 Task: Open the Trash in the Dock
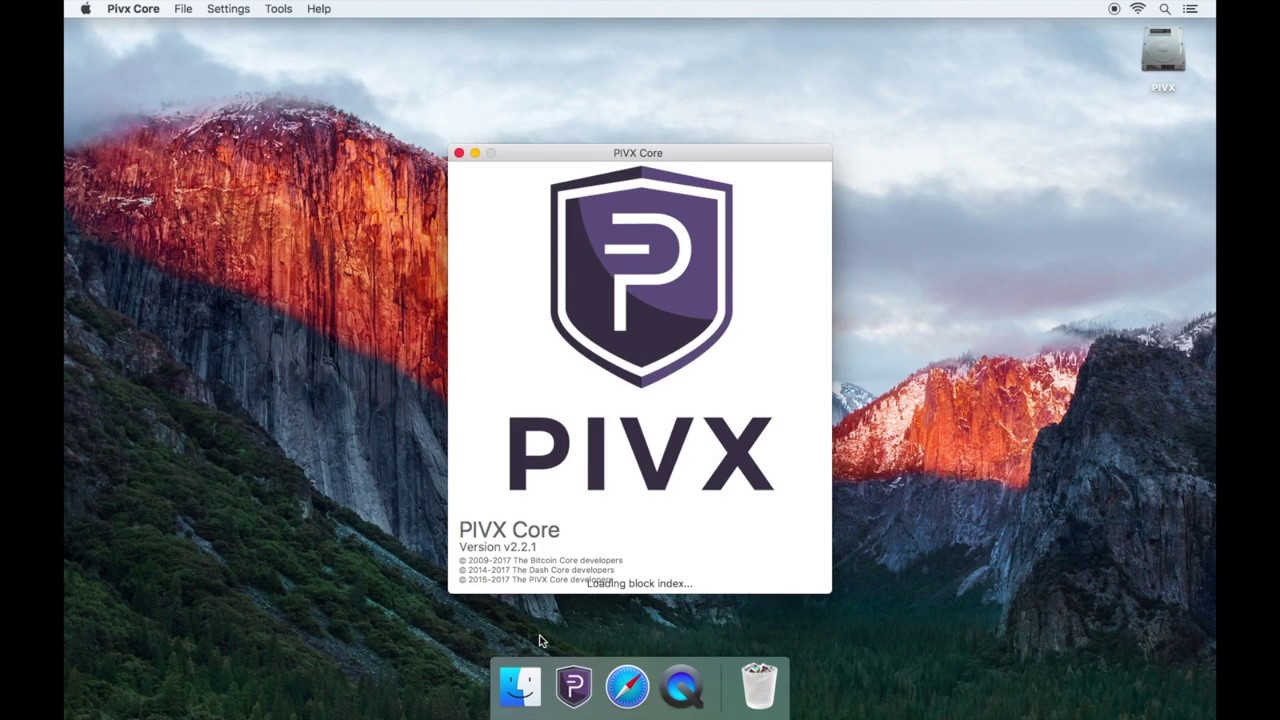759,687
